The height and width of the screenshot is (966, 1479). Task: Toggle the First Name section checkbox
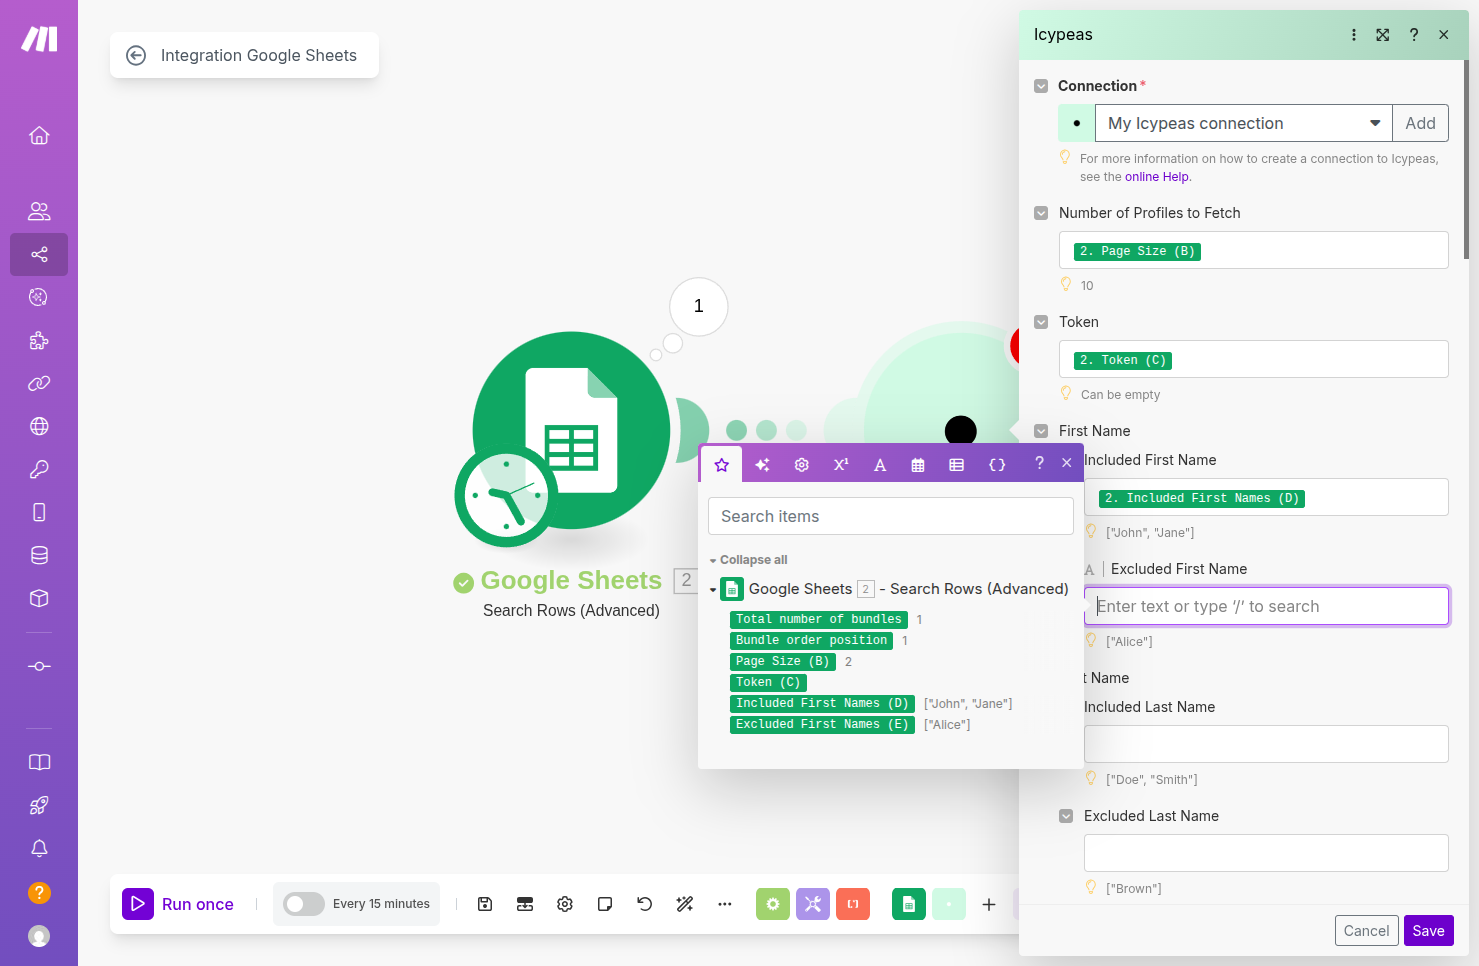(x=1041, y=431)
